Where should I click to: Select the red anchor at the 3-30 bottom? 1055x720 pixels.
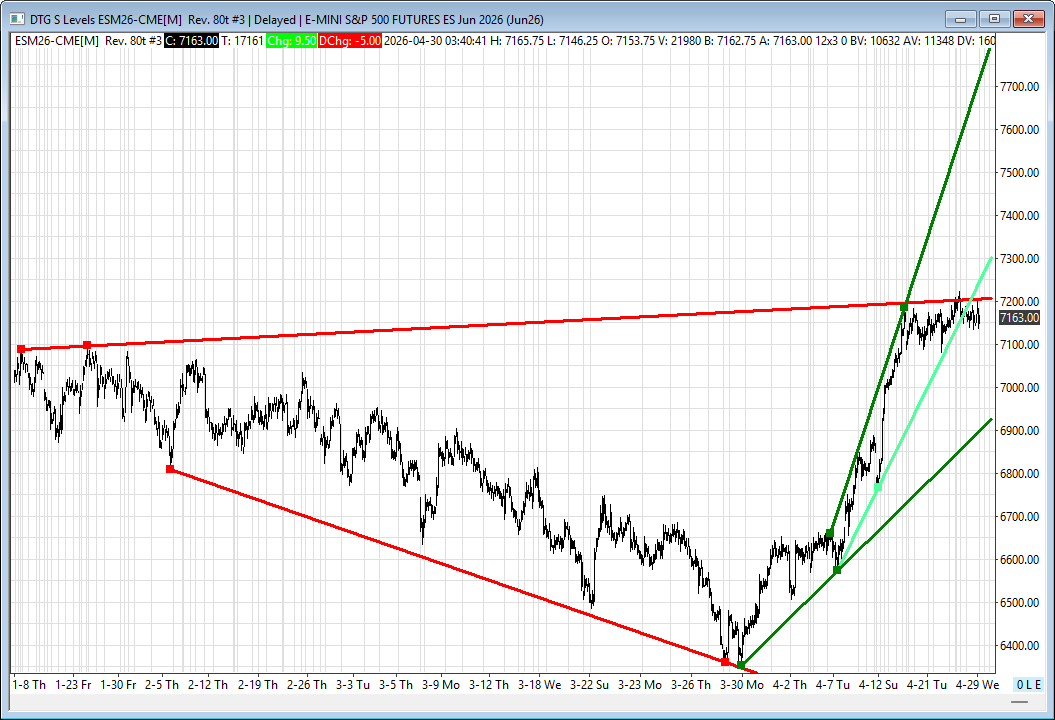pyautogui.click(x=725, y=661)
